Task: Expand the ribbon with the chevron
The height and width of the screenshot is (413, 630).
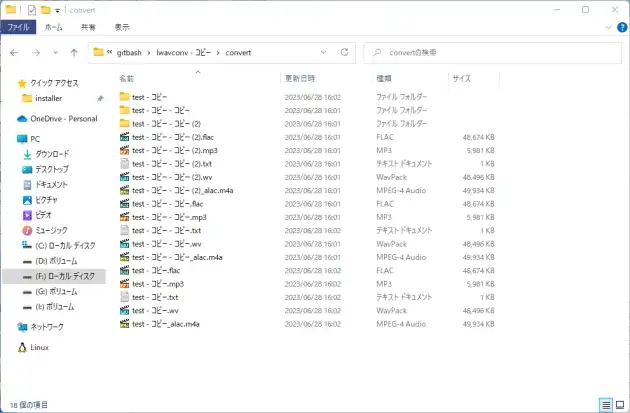Action: [608, 28]
